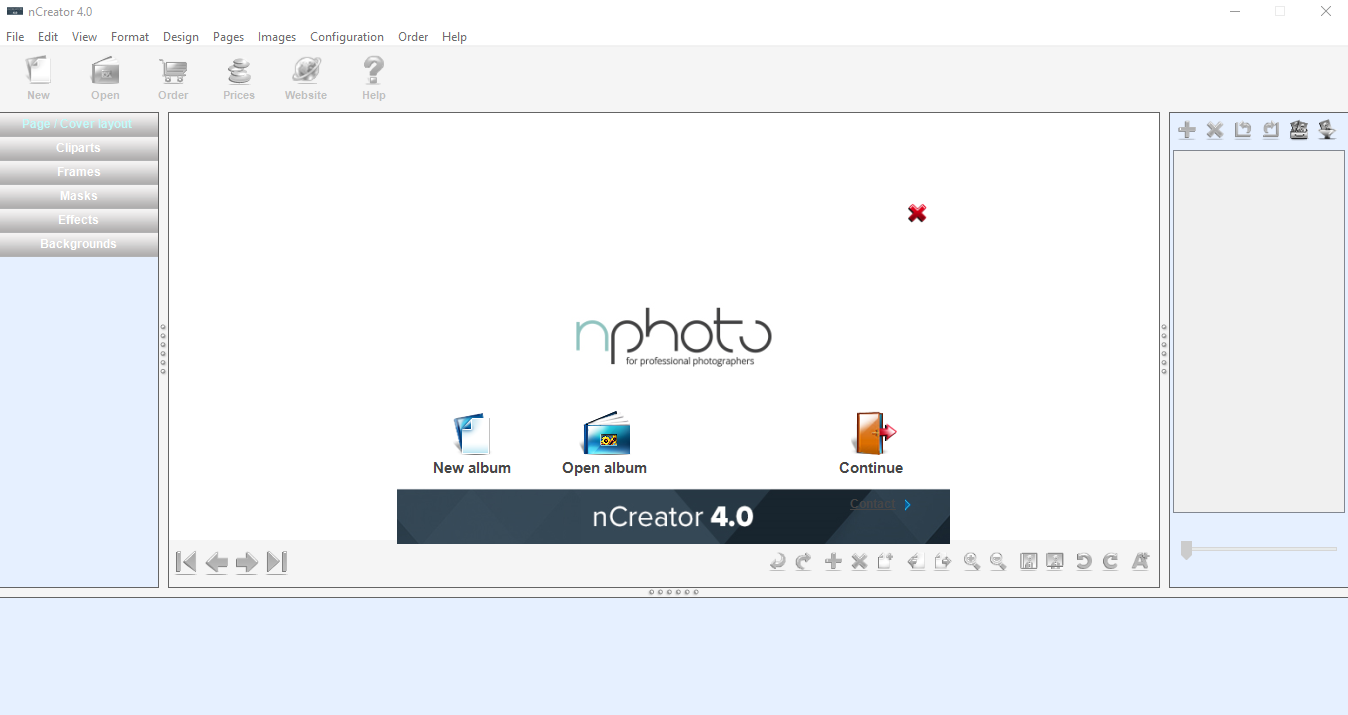1348x715 pixels.
Task: Expand the Cliparts section
Action: tap(79, 148)
